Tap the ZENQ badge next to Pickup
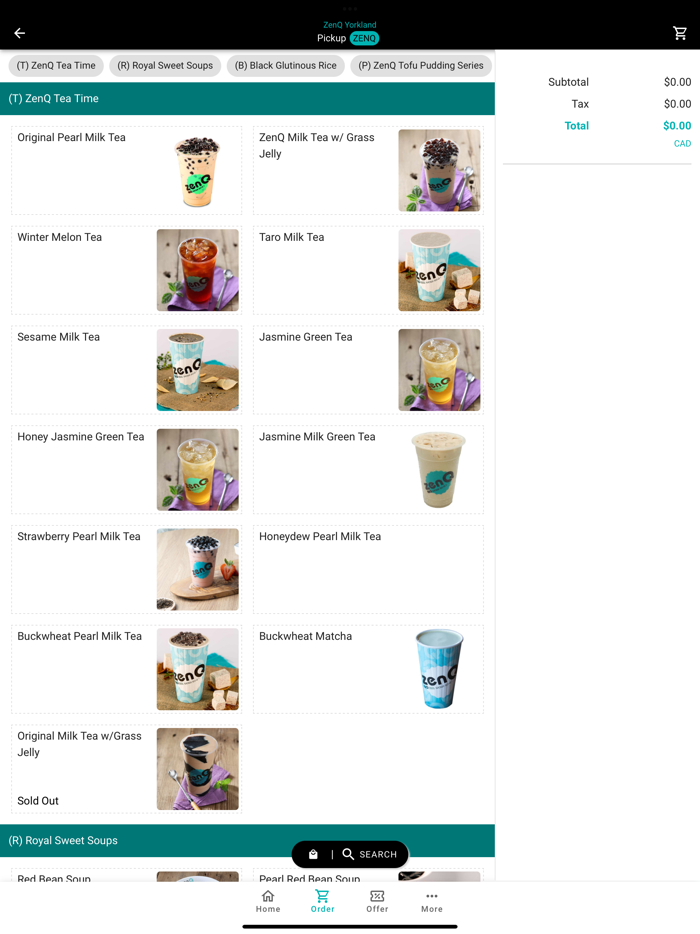Screen dimensions: 700x934 [364, 38]
